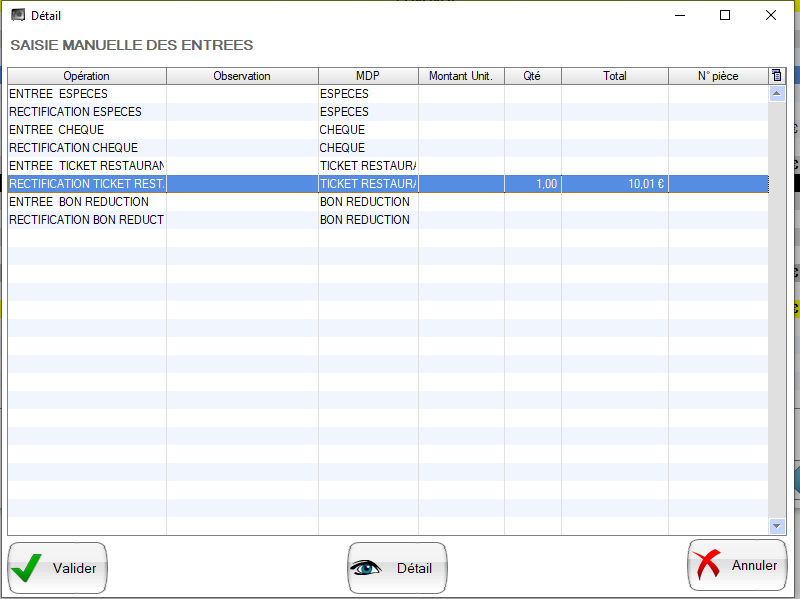The width and height of the screenshot is (800, 599).
Task: Click the trash icon in table header
Action: [x=777, y=76]
